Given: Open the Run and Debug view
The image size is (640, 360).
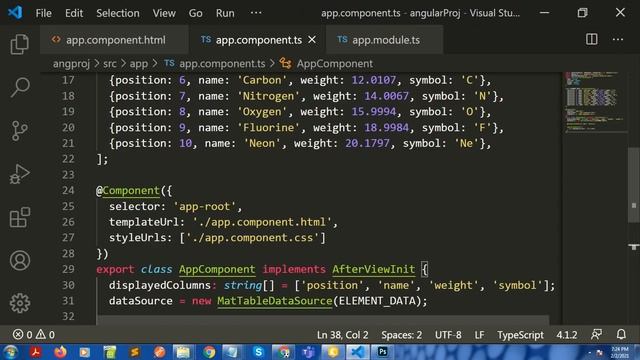Looking at the screenshot, I should [x=20, y=174].
